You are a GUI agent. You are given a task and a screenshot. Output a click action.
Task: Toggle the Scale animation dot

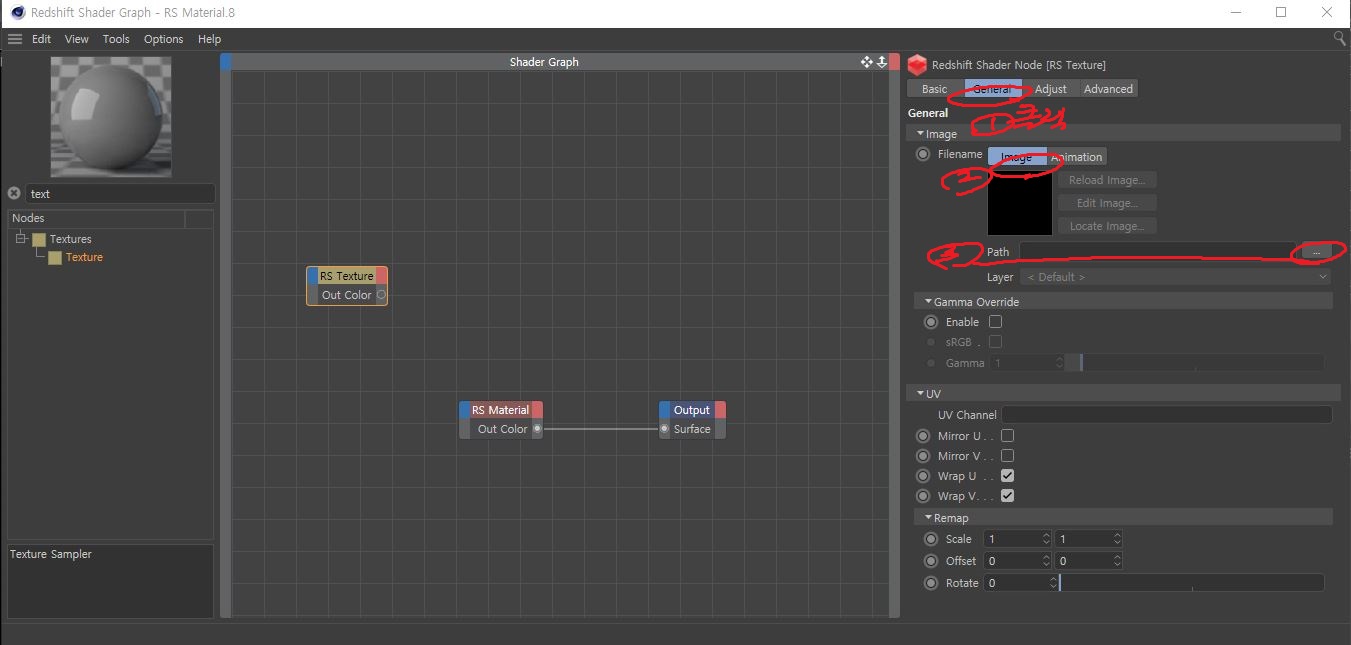click(931, 539)
